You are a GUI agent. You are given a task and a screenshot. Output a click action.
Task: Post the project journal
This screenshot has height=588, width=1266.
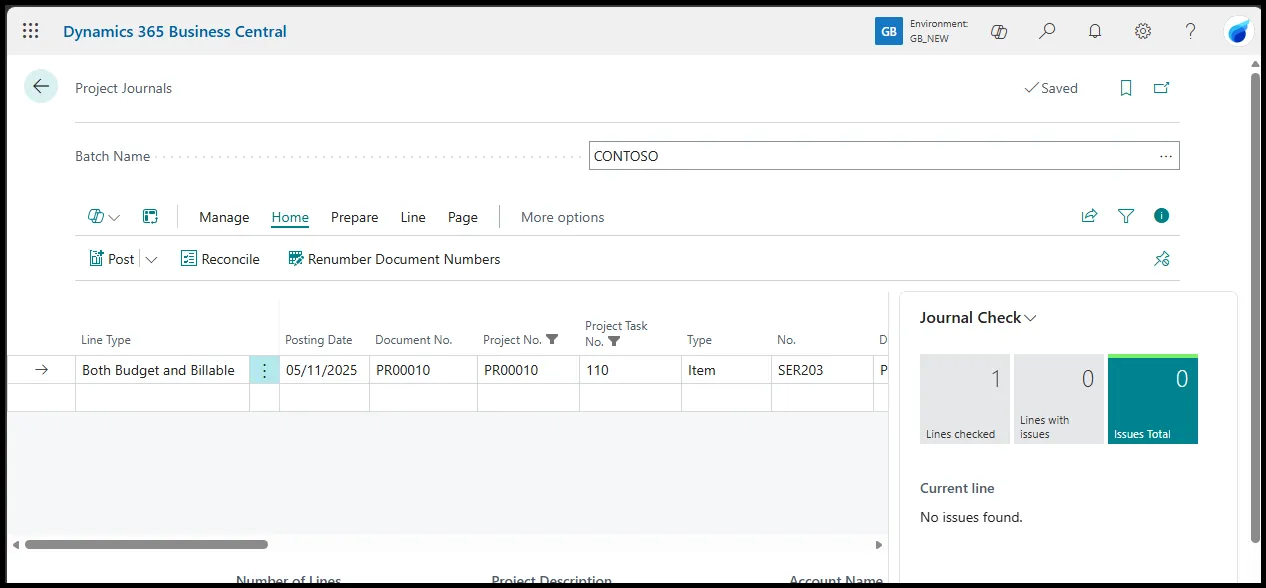click(x=111, y=259)
